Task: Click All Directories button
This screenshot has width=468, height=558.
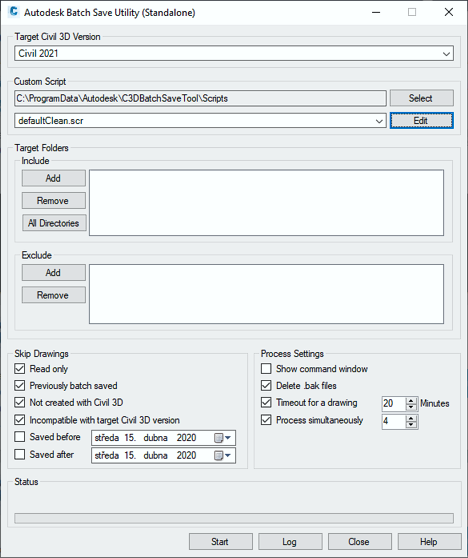Action: click(x=54, y=223)
